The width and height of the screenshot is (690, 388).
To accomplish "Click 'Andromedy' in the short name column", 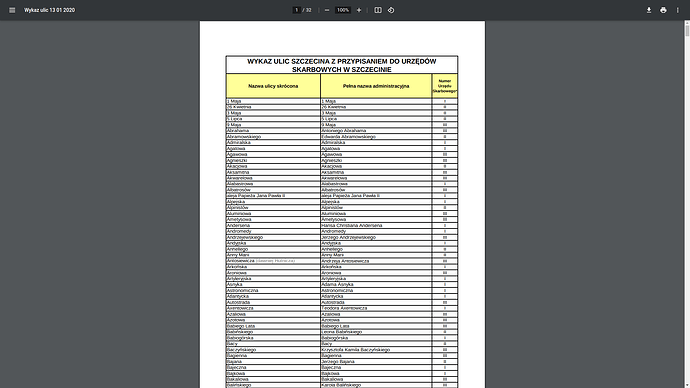I will [x=239, y=231].
